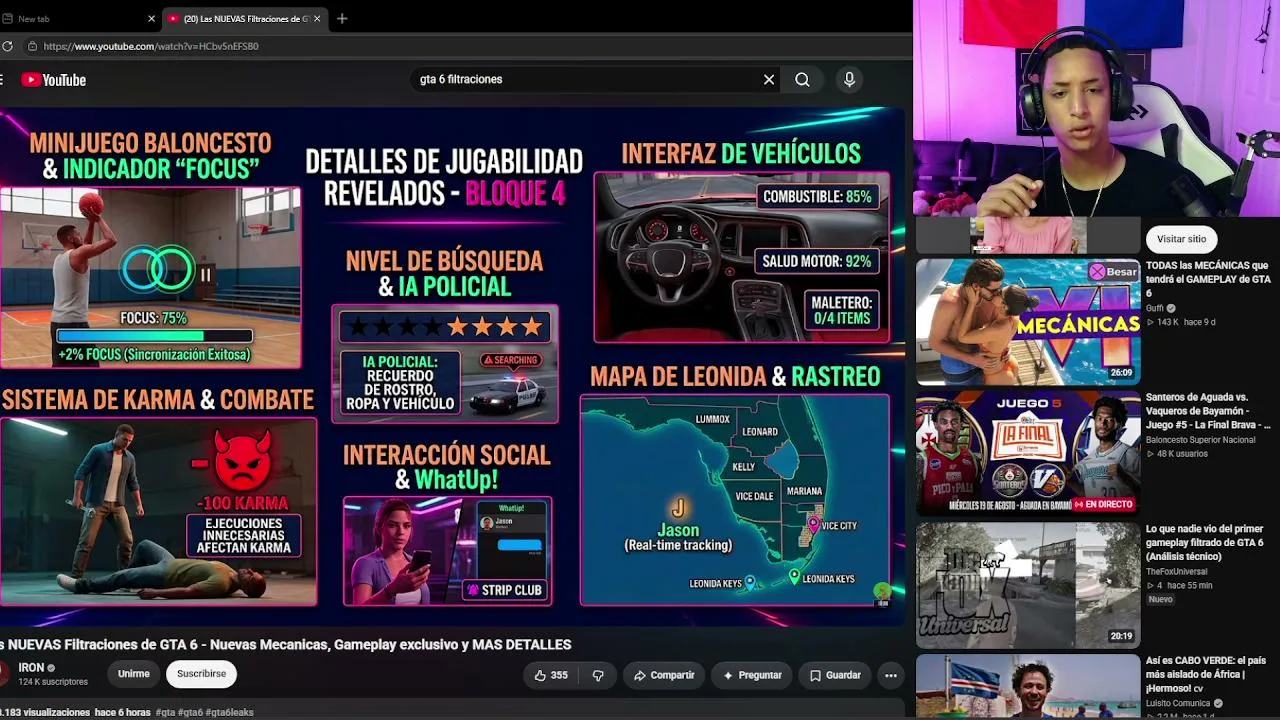Screen dimensions: 1280x720
Task: Open the MECÁNICAS video thumbnail
Action: tap(1028, 321)
